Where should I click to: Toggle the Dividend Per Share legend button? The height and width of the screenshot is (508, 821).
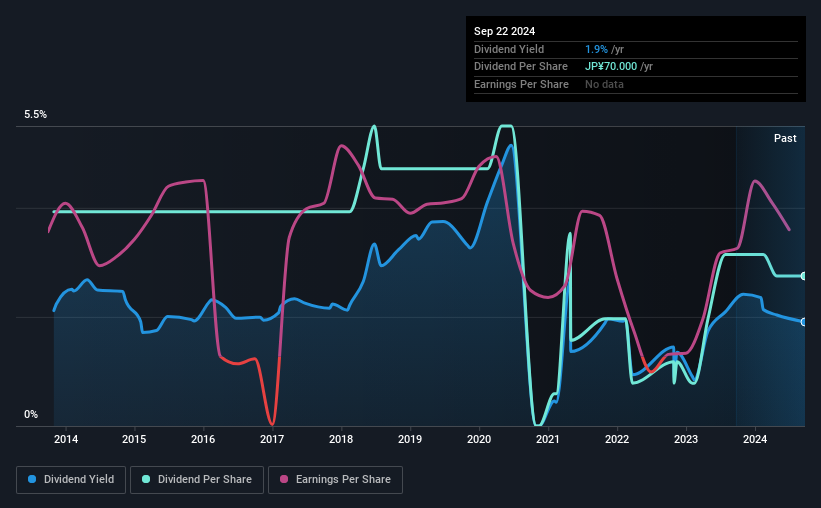coord(197,480)
